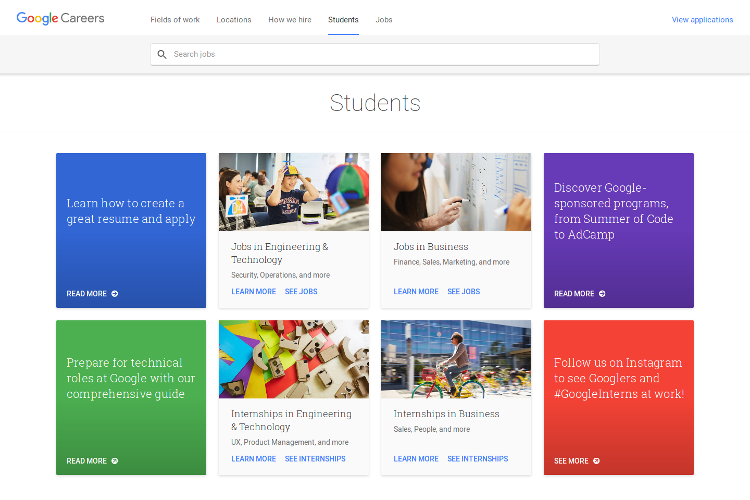The image size is (750, 500).
Task: Click SEE INTERNSHIPS under Internships in Business
Action: pyautogui.click(x=477, y=459)
